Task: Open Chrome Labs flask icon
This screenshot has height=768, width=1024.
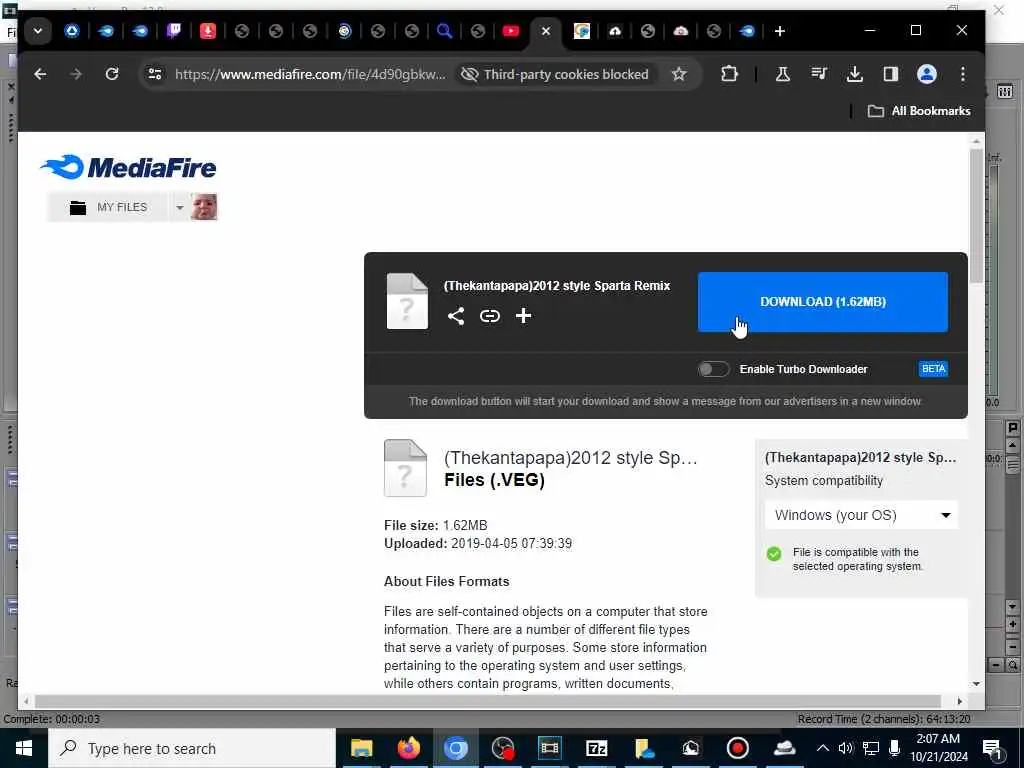Action: [x=782, y=74]
